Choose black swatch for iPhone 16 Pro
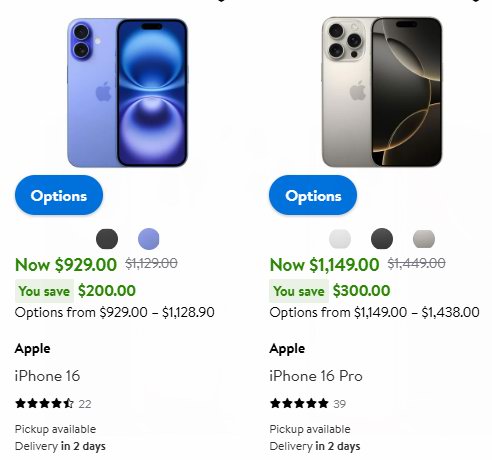This screenshot has width=492, height=460. [x=382, y=239]
